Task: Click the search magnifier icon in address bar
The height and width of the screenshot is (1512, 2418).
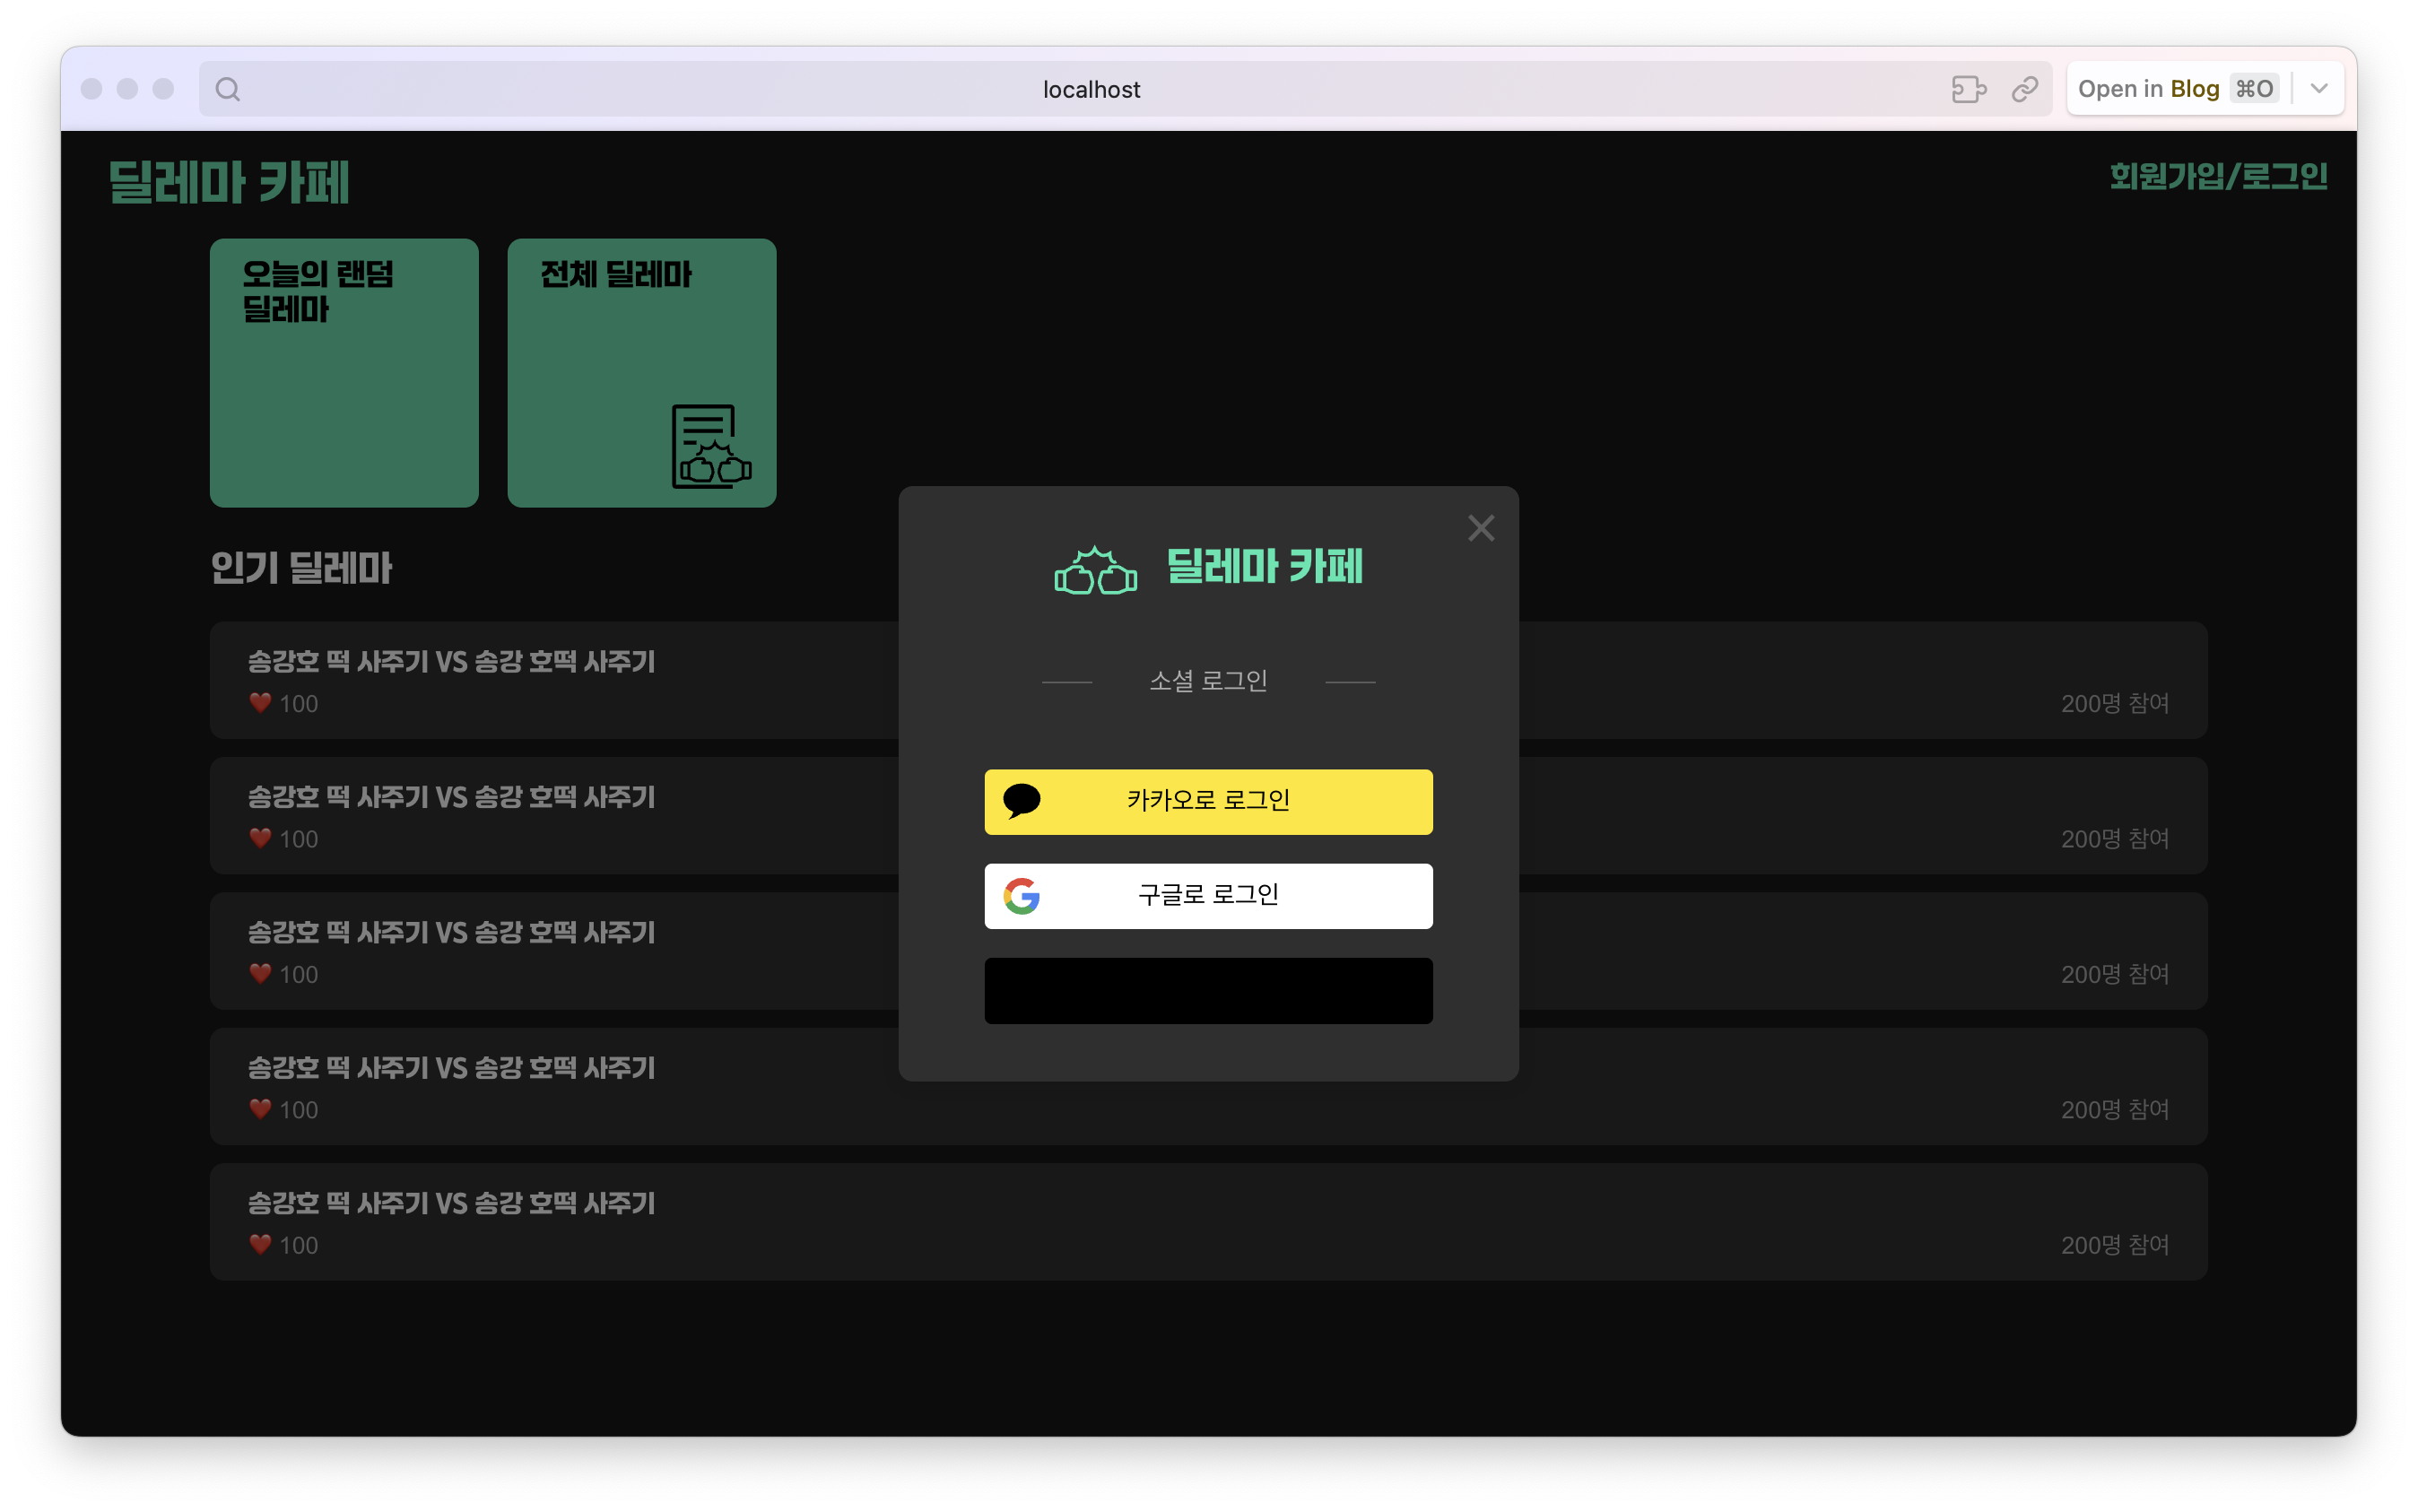Action: [x=228, y=90]
